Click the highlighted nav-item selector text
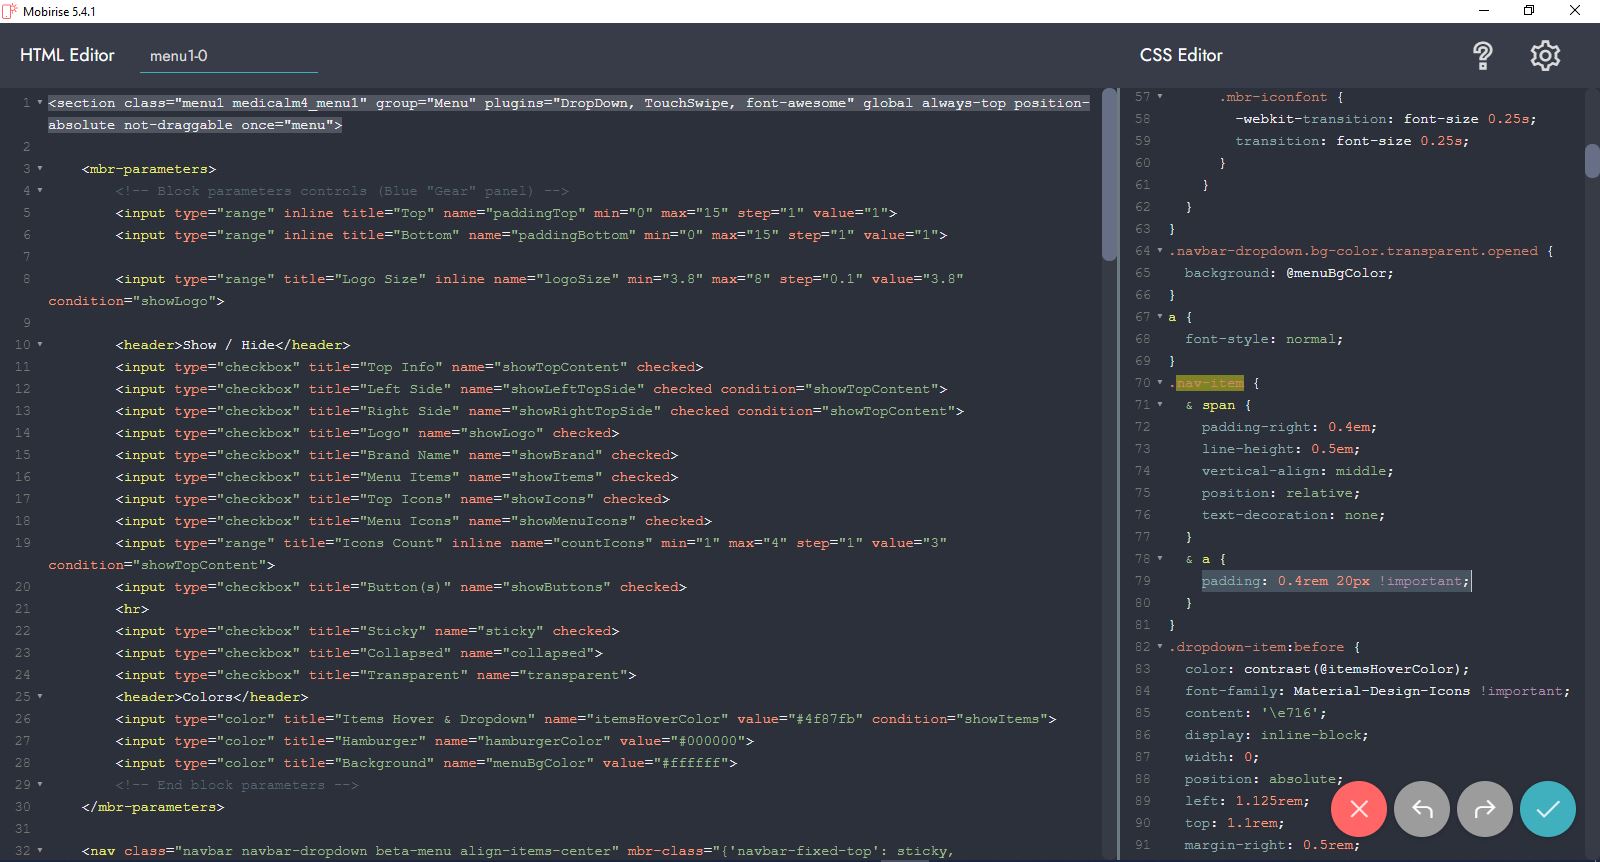Screen dimensions: 1600x862 (1209, 383)
